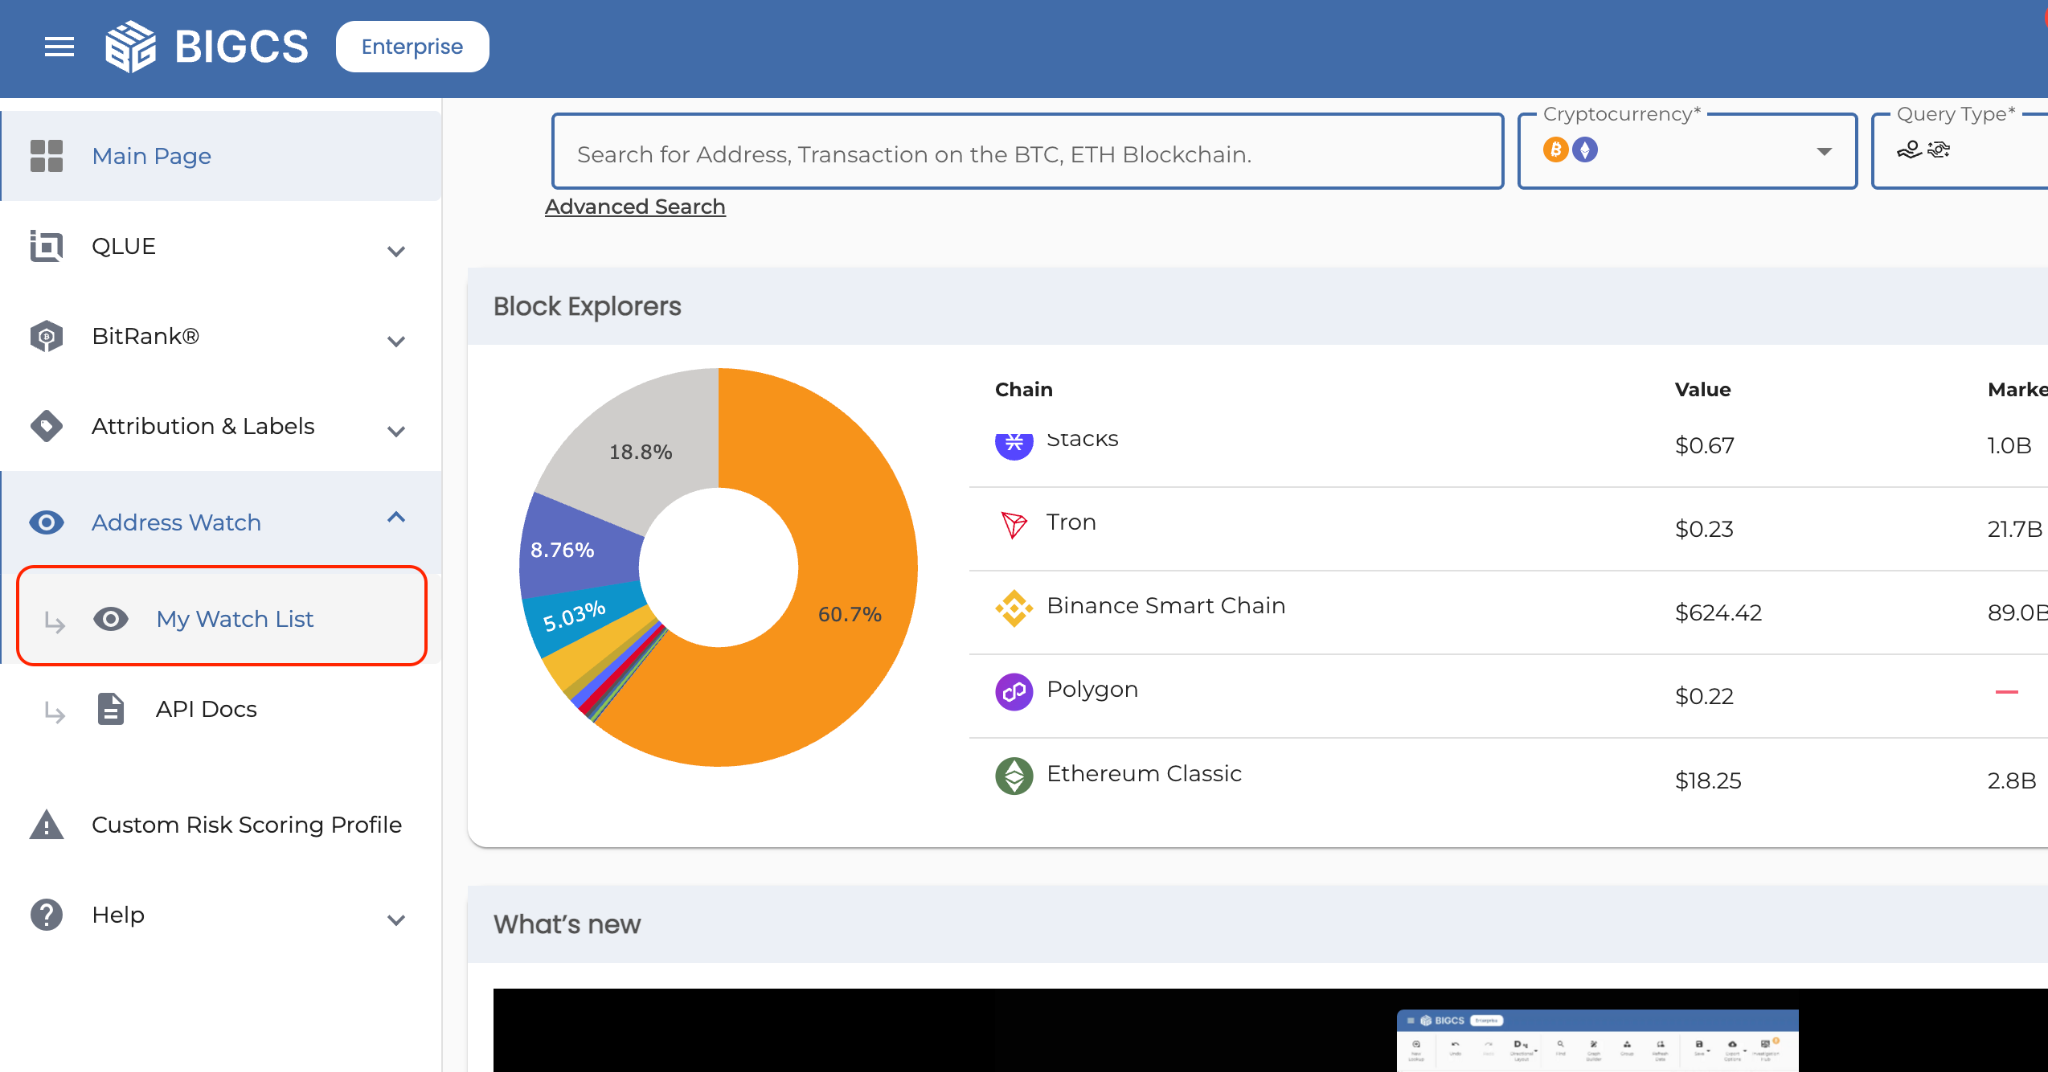Click the BIGCS cube logo
2048x1072 pixels.
coord(131,47)
